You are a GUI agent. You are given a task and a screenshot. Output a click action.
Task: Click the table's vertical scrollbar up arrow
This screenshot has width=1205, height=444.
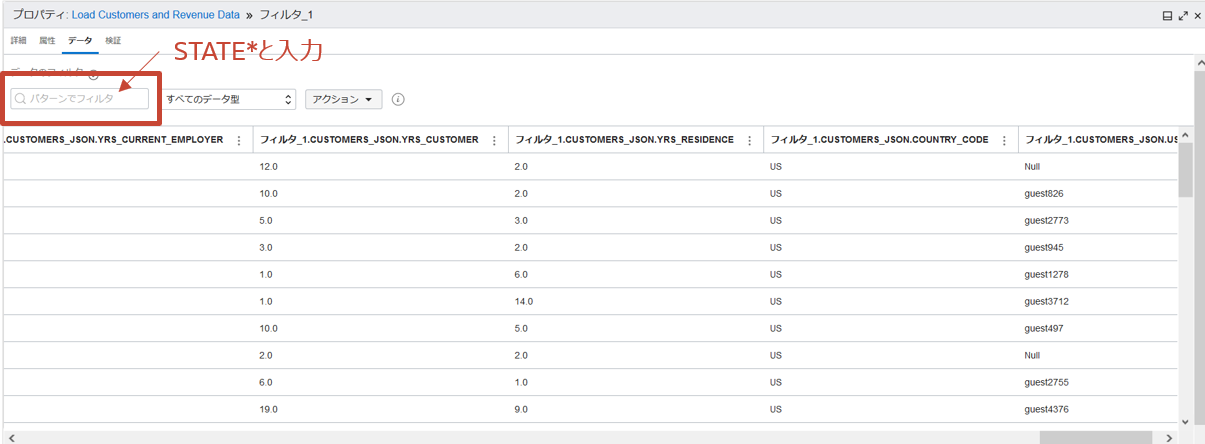(1186, 134)
